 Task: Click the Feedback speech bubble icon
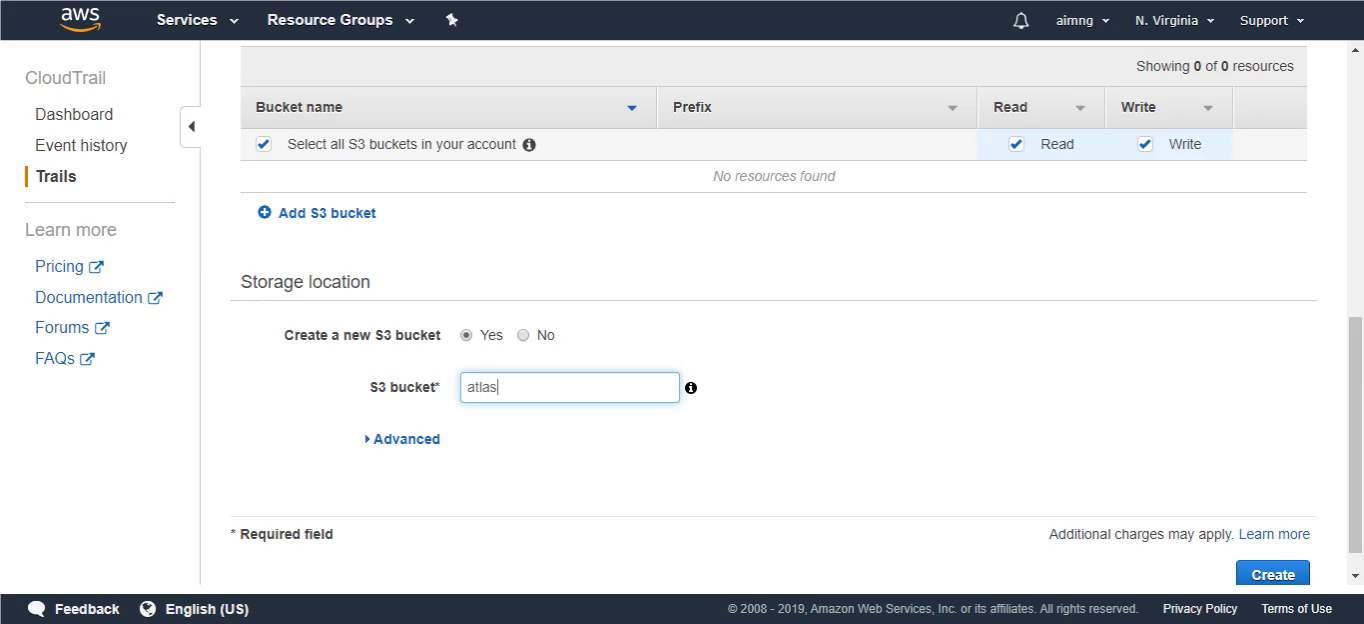coord(37,609)
